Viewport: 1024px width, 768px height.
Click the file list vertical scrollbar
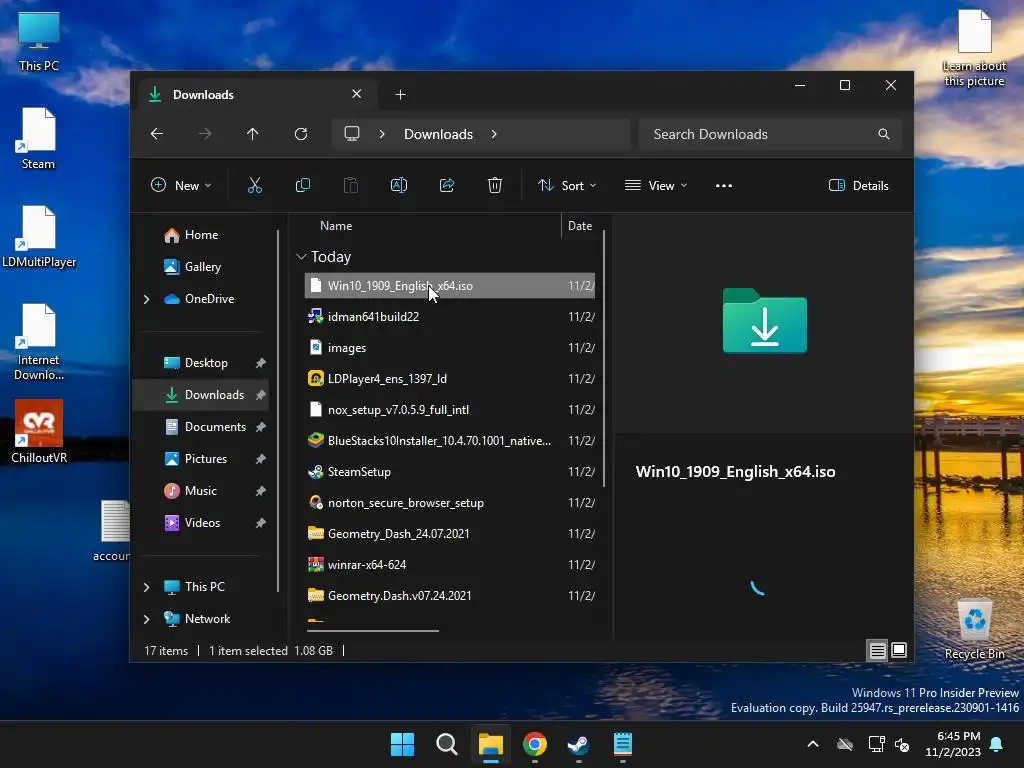coord(604,358)
